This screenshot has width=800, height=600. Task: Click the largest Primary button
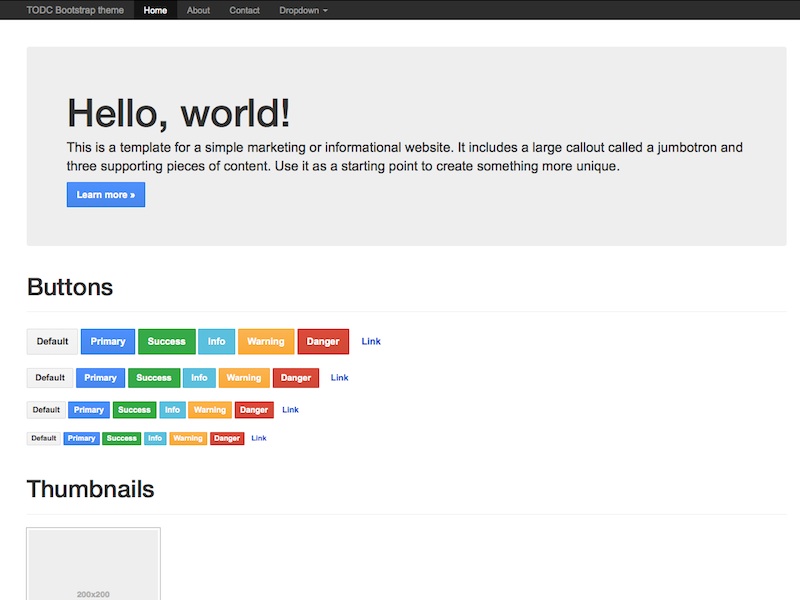(108, 341)
